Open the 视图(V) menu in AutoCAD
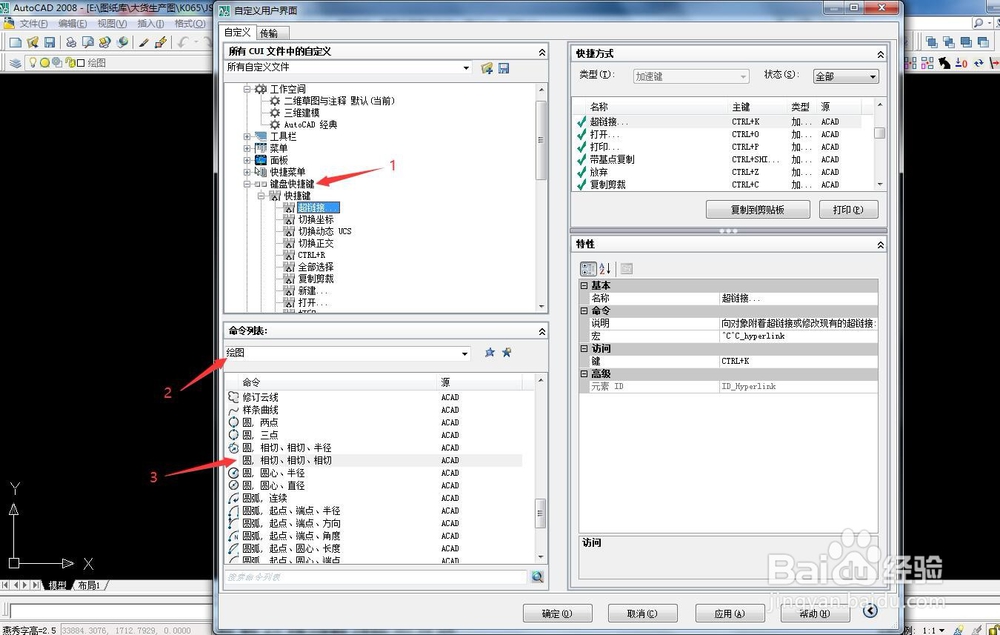 [x=112, y=24]
